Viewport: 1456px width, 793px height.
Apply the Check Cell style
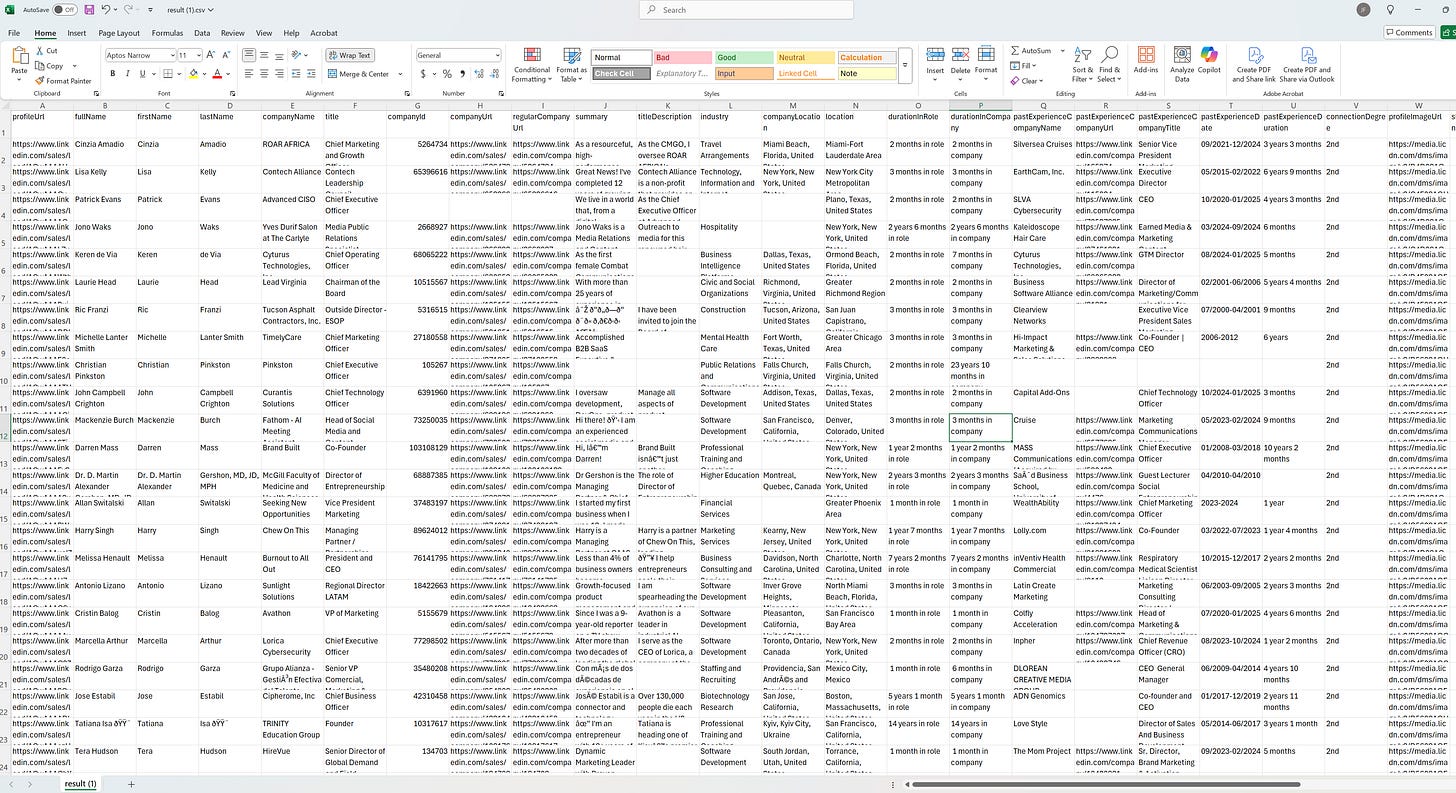(x=621, y=73)
